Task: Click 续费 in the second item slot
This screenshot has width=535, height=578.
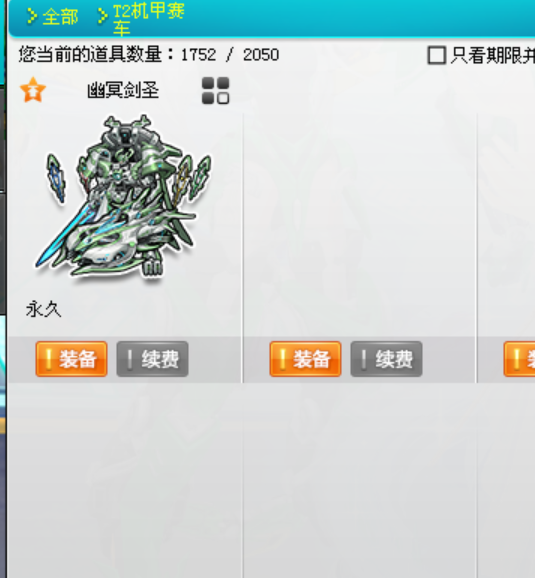Action: point(386,359)
